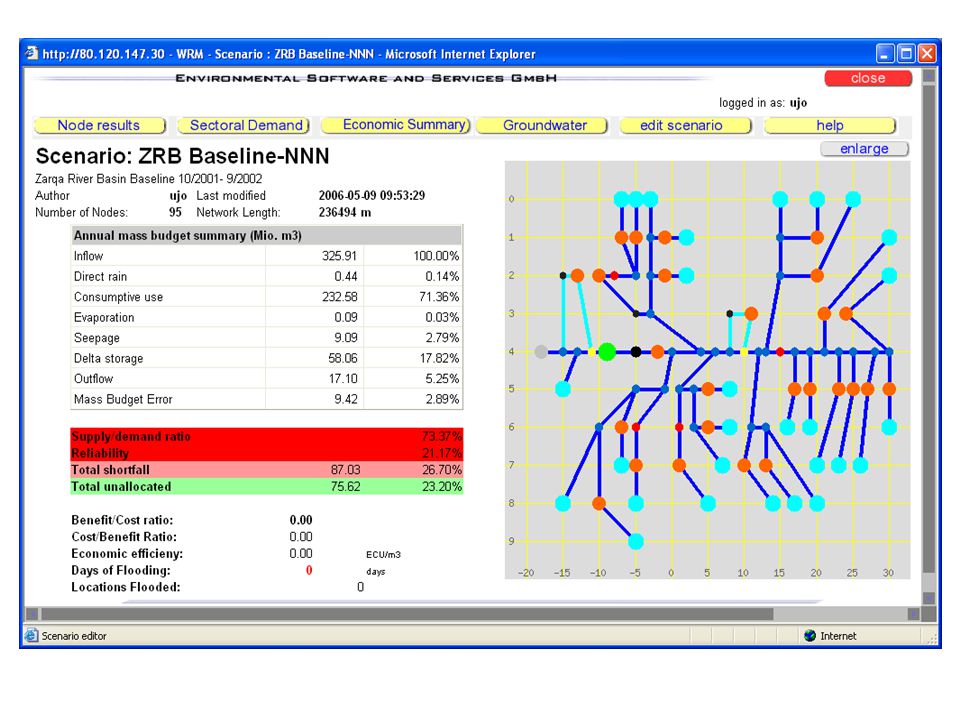
Task: Open the Economic Summary tab
Action: coord(396,125)
